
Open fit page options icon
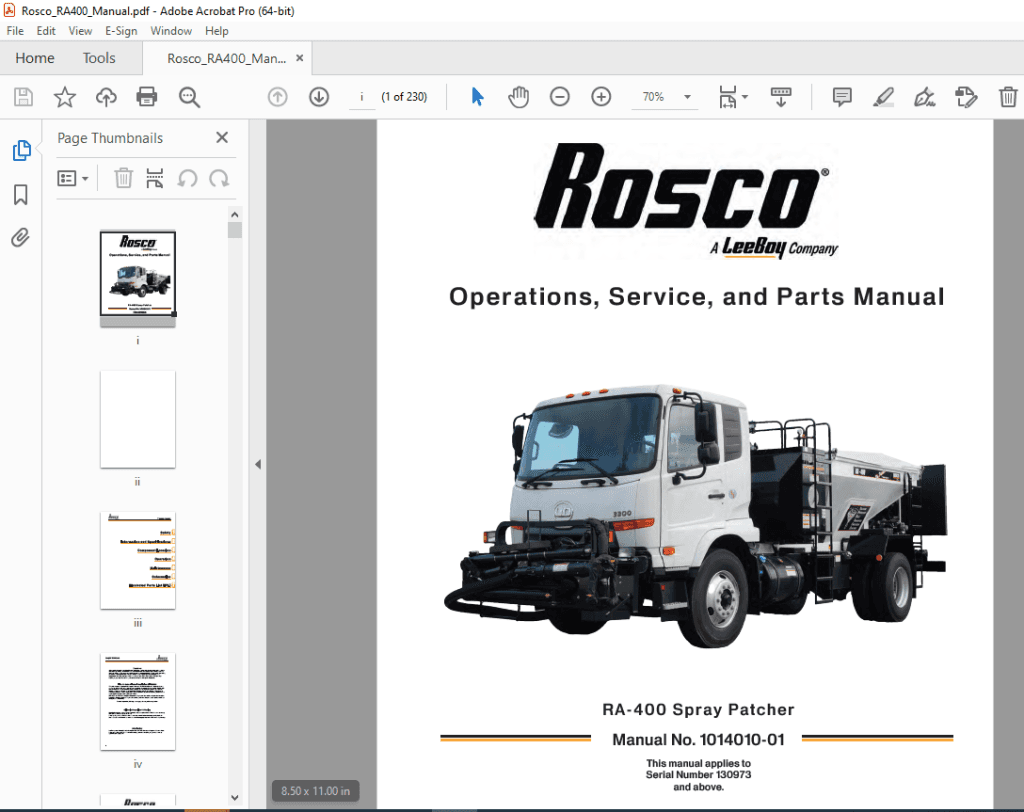(733, 97)
